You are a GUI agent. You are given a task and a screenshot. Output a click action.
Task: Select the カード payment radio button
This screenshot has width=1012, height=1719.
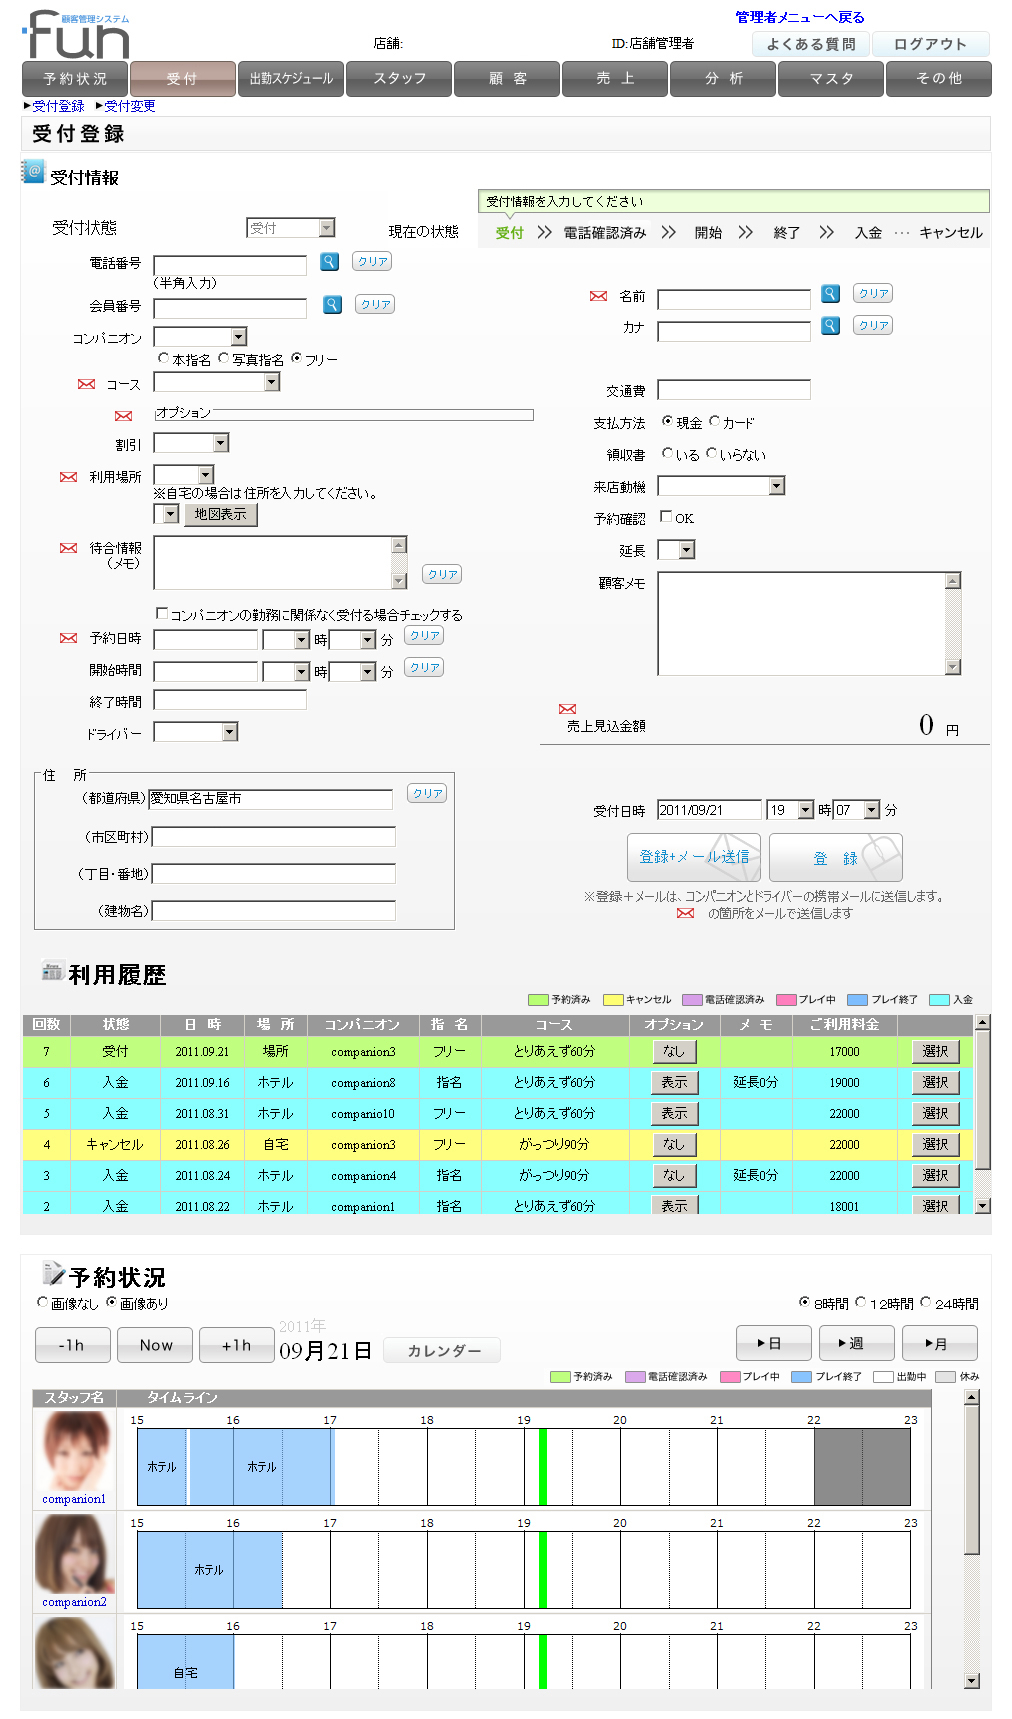[714, 422]
